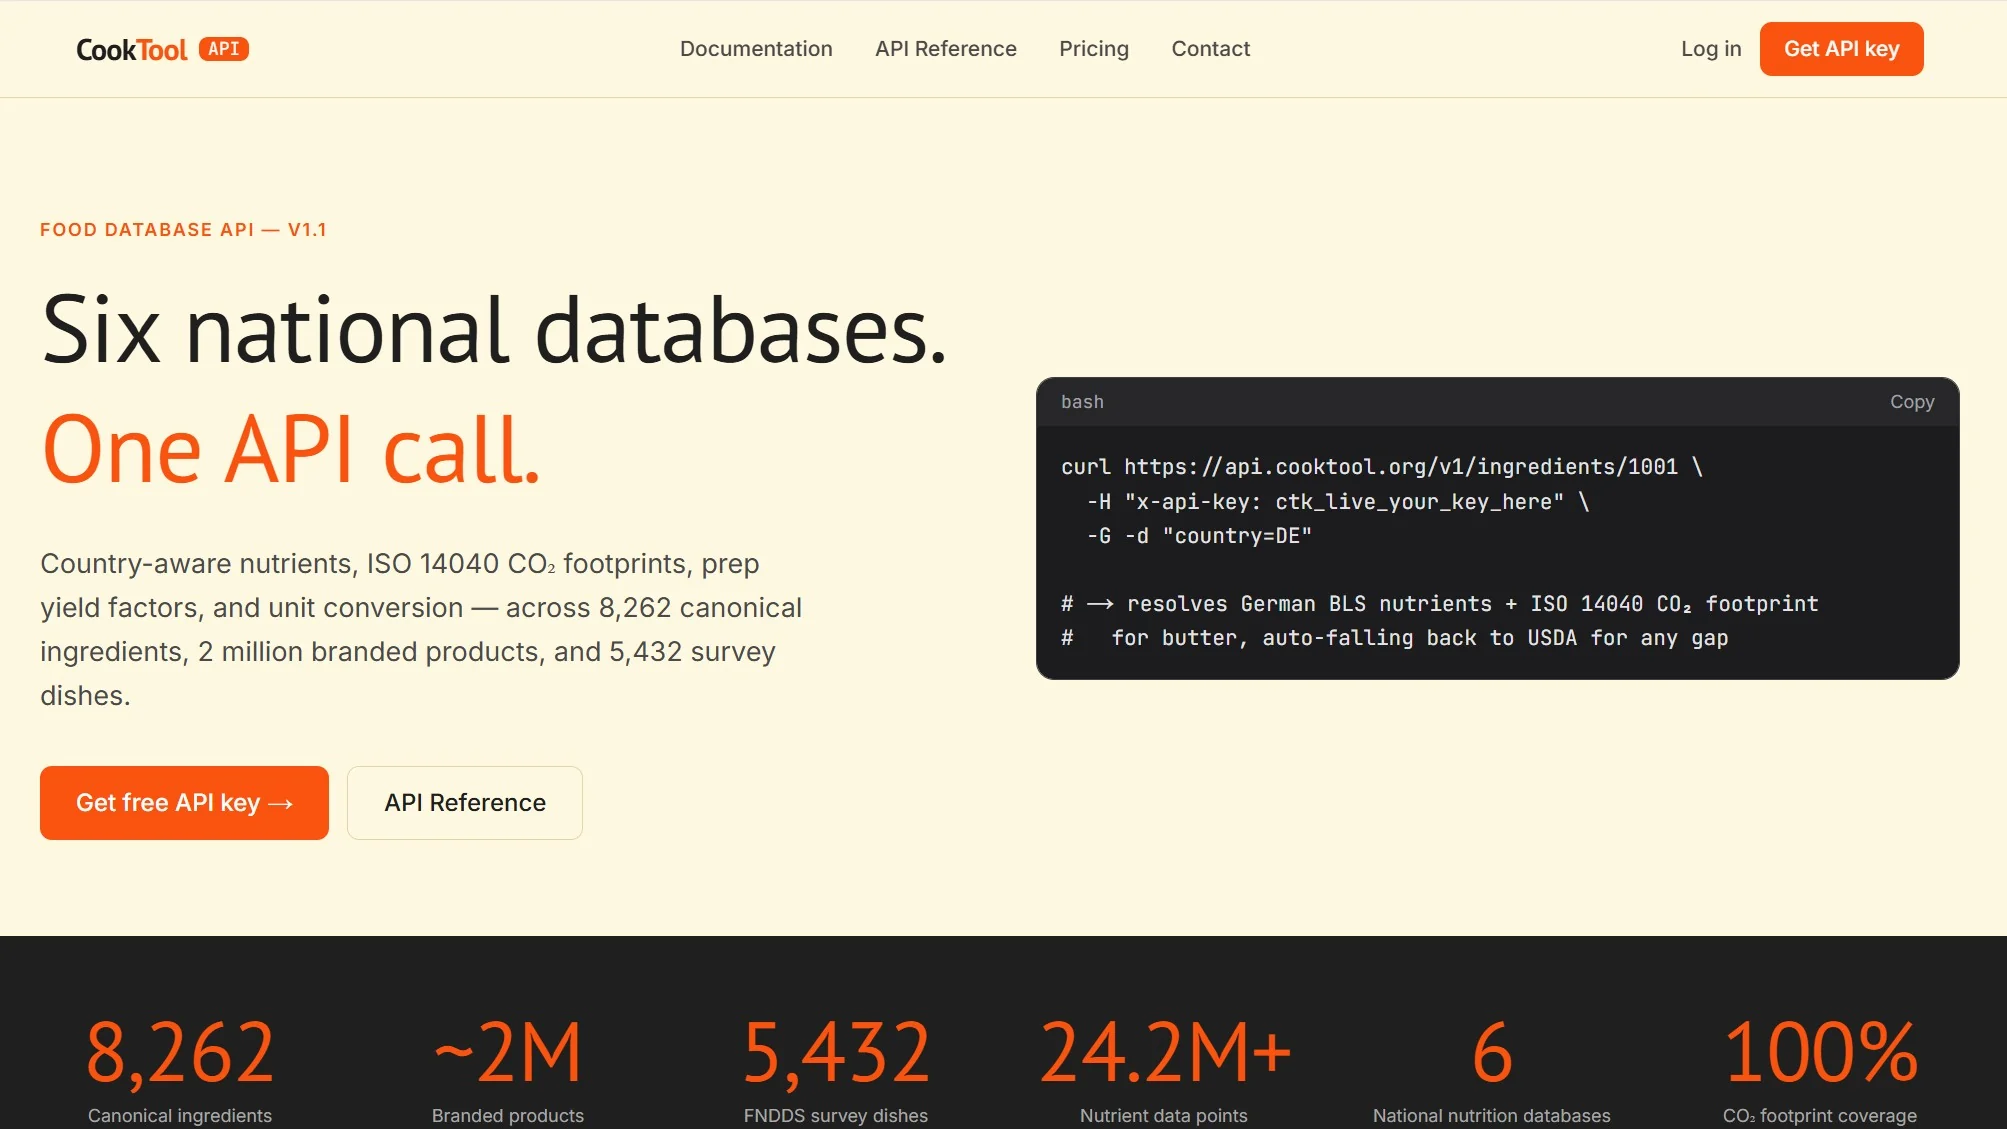Click the 5,432 statistic
The width and height of the screenshot is (2007, 1129).
(836, 1053)
